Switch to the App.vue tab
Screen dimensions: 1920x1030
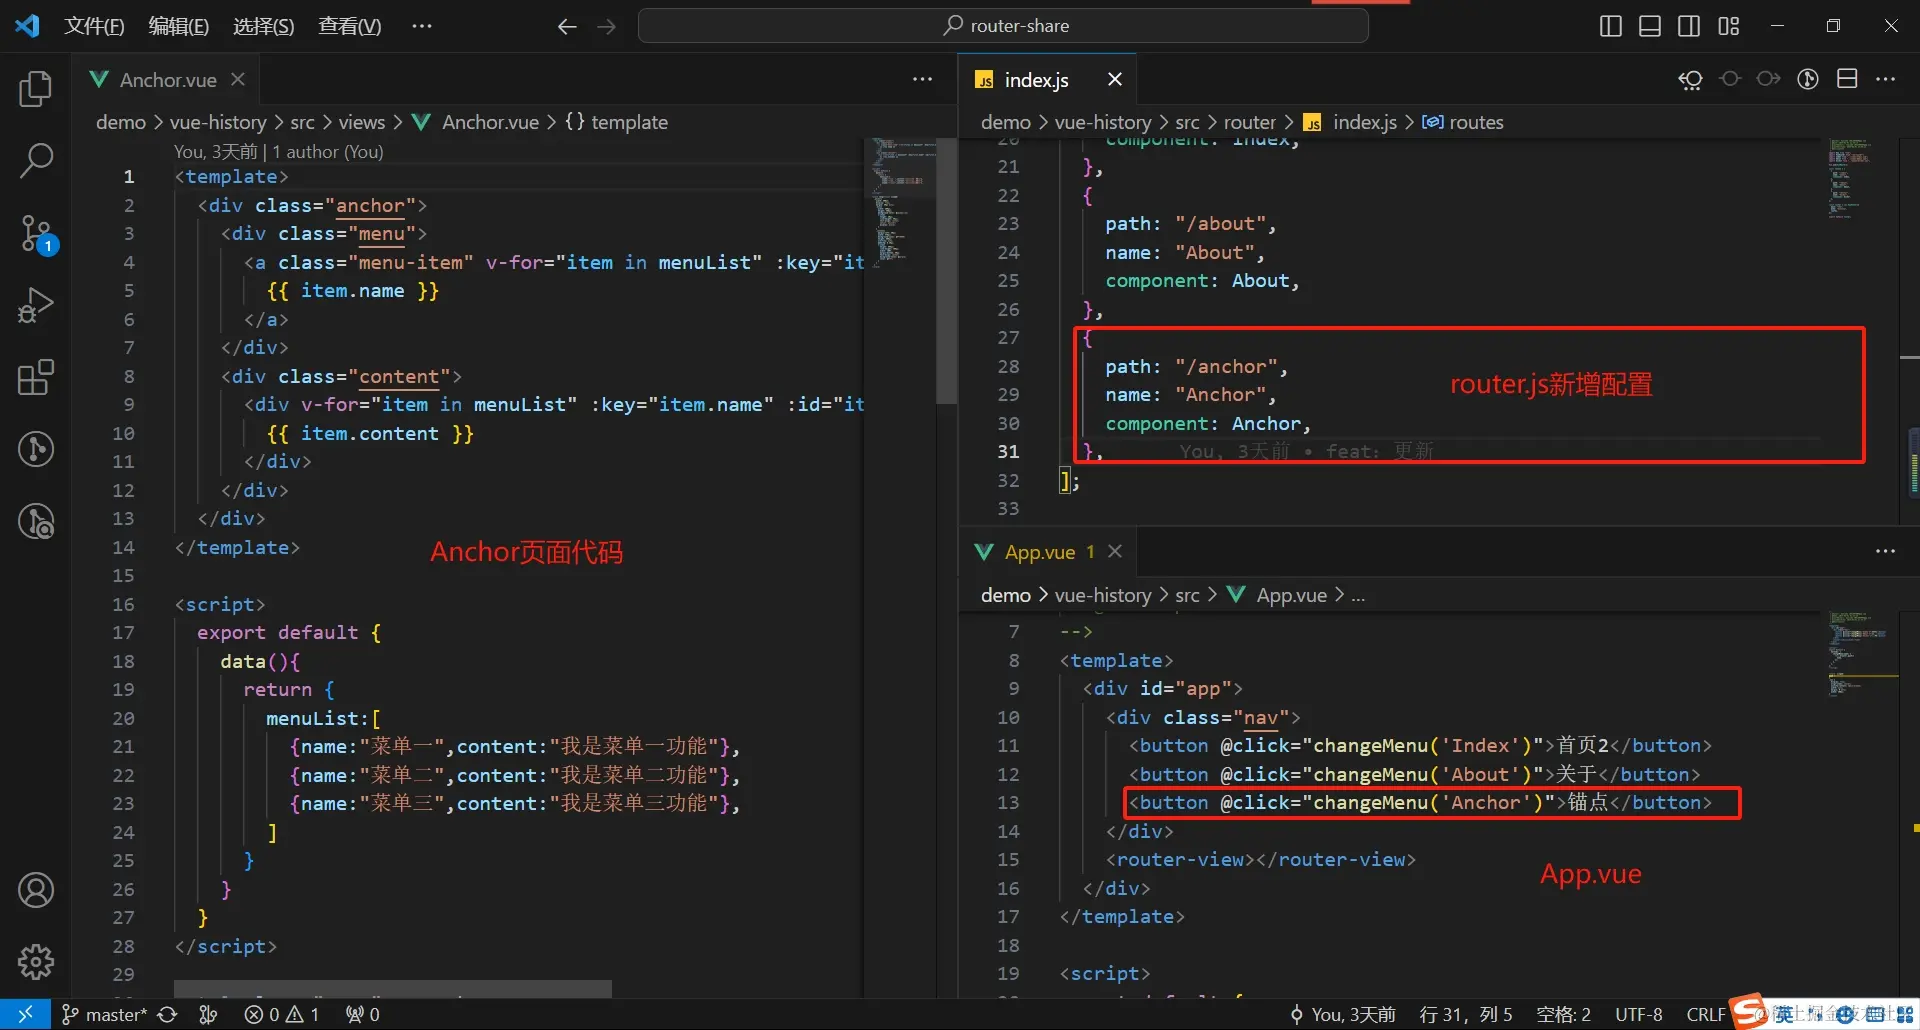(1048, 552)
